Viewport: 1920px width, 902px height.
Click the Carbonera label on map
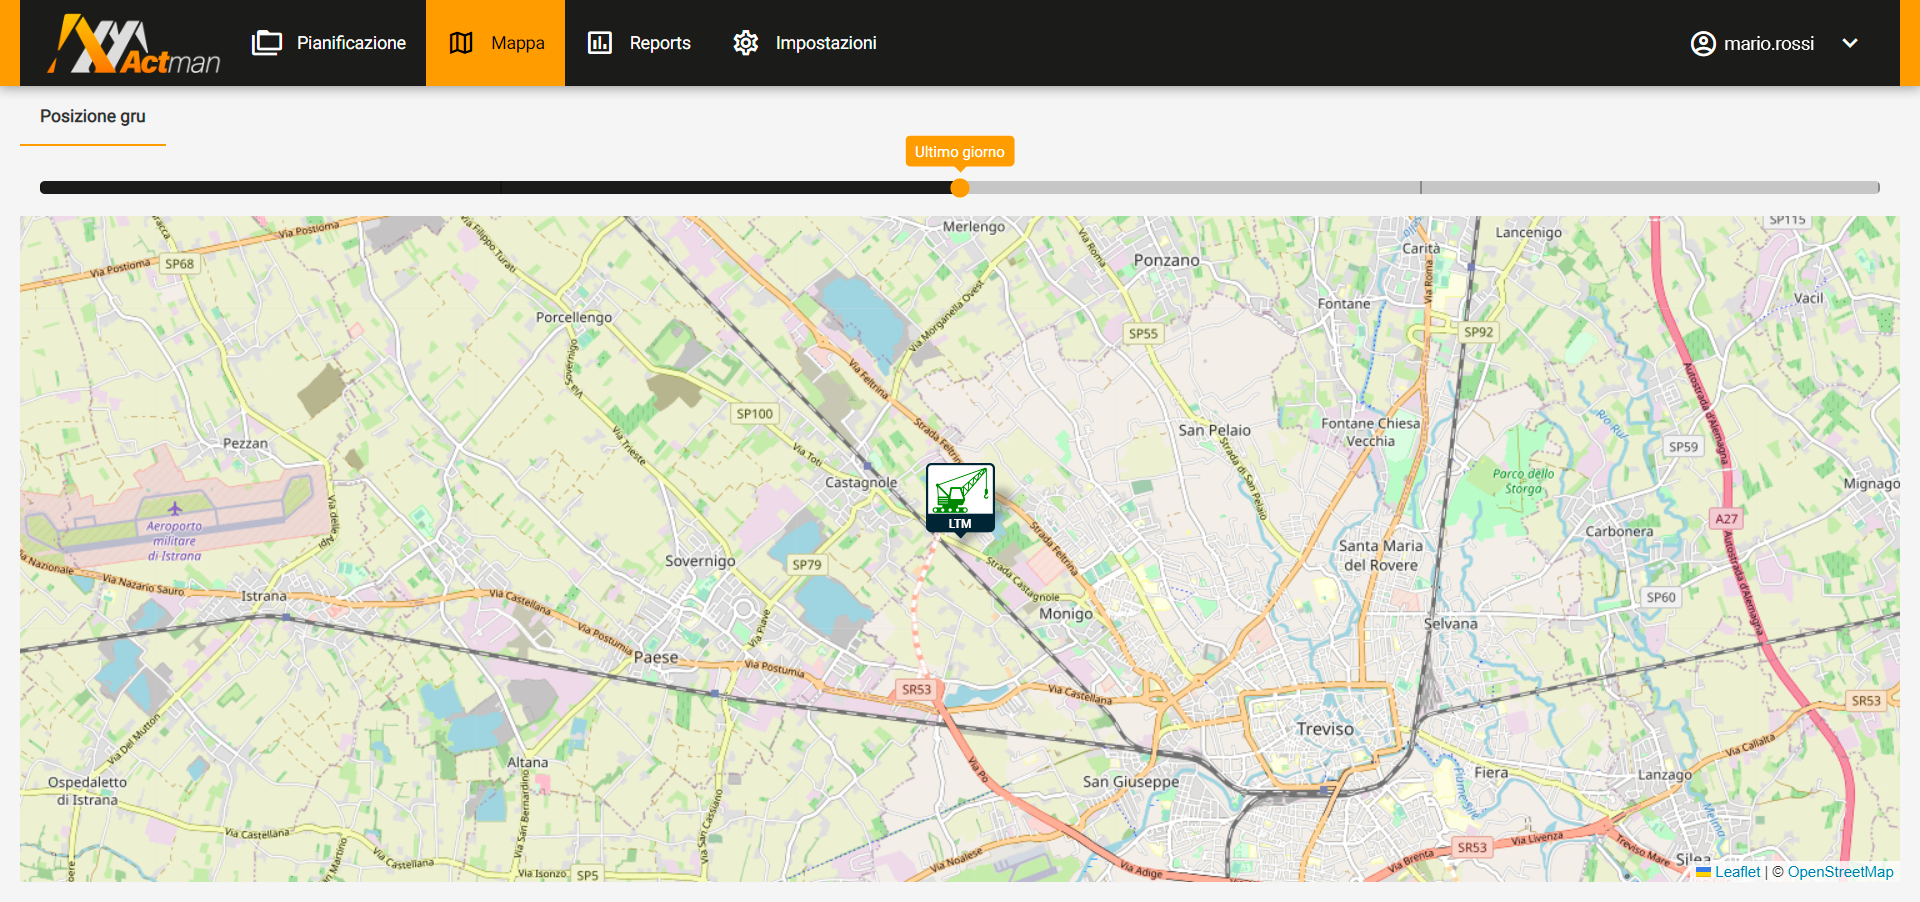pos(1619,531)
